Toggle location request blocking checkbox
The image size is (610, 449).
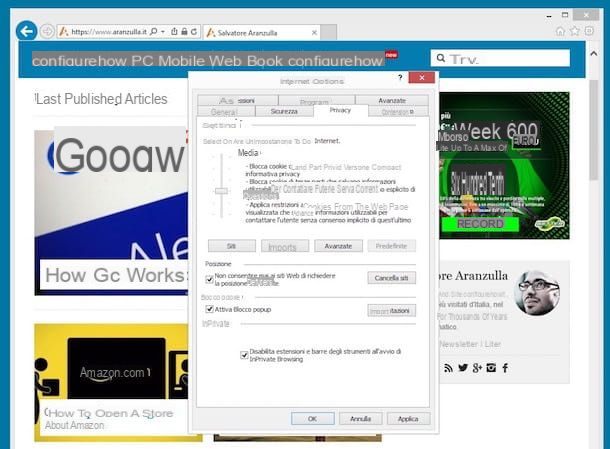pyautogui.click(x=209, y=279)
